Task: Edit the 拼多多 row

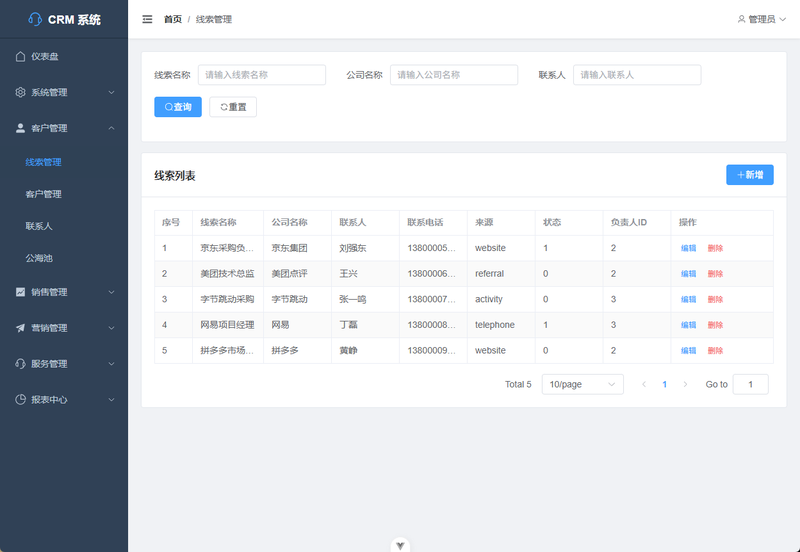Action: point(688,350)
